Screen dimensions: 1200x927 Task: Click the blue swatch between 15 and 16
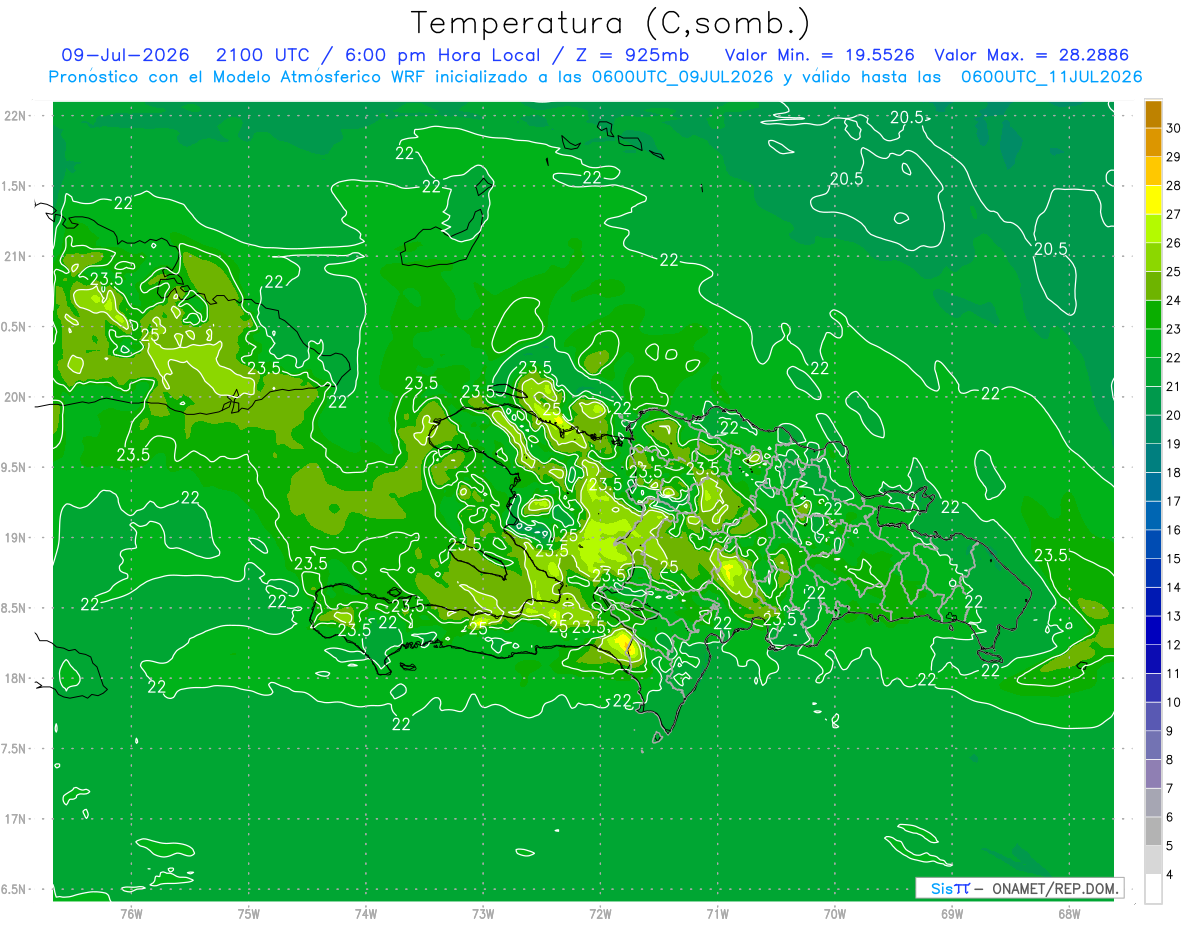click(1153, 544)
